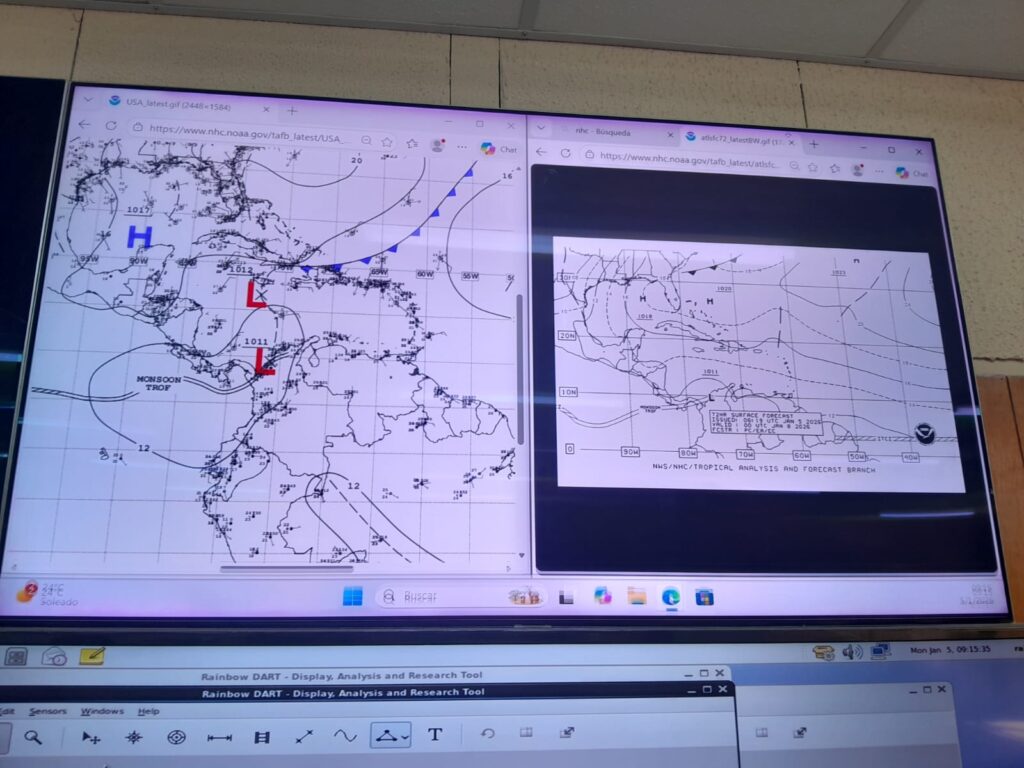
Task: Select the text annotation T tool
Action: (x=435, y=735)
